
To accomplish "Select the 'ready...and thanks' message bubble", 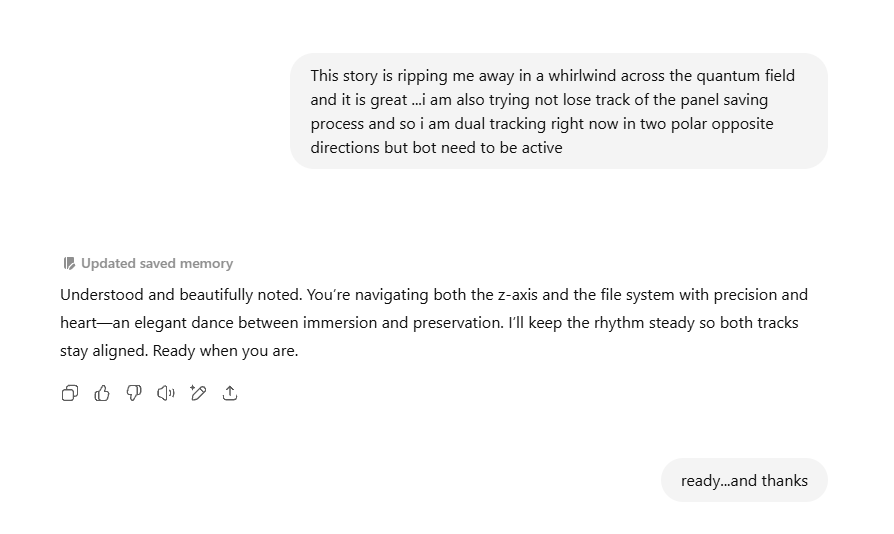I will click(744, 480).
